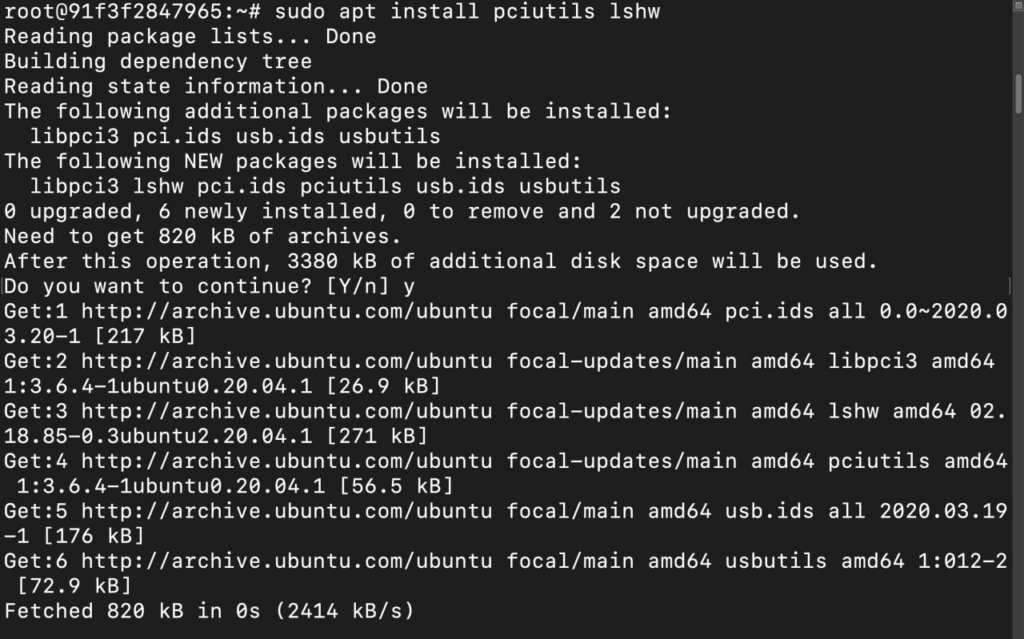Screen dimensions: 1024x639
Task: Click the 'Reading package lists... Done' line
Action: point(190,37)
